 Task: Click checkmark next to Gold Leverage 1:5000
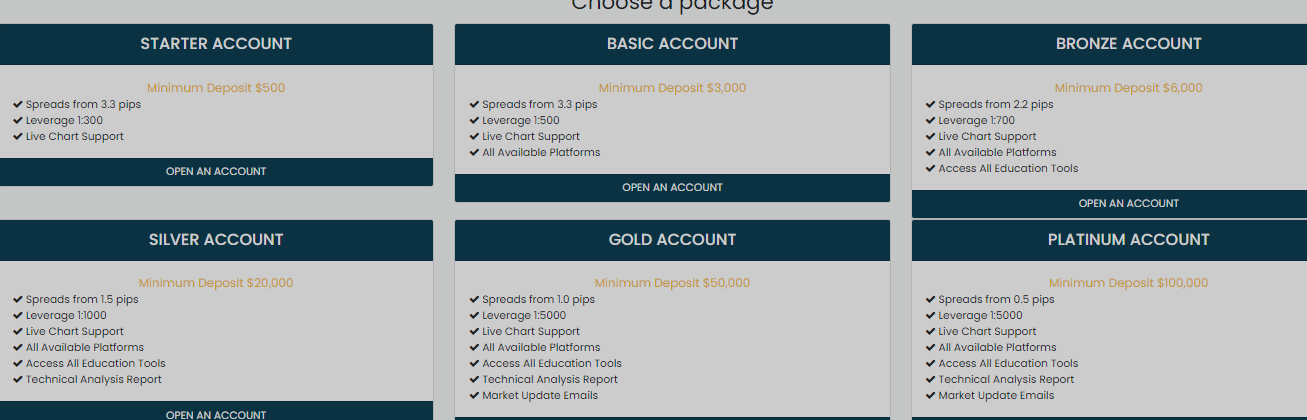[474, 316]
